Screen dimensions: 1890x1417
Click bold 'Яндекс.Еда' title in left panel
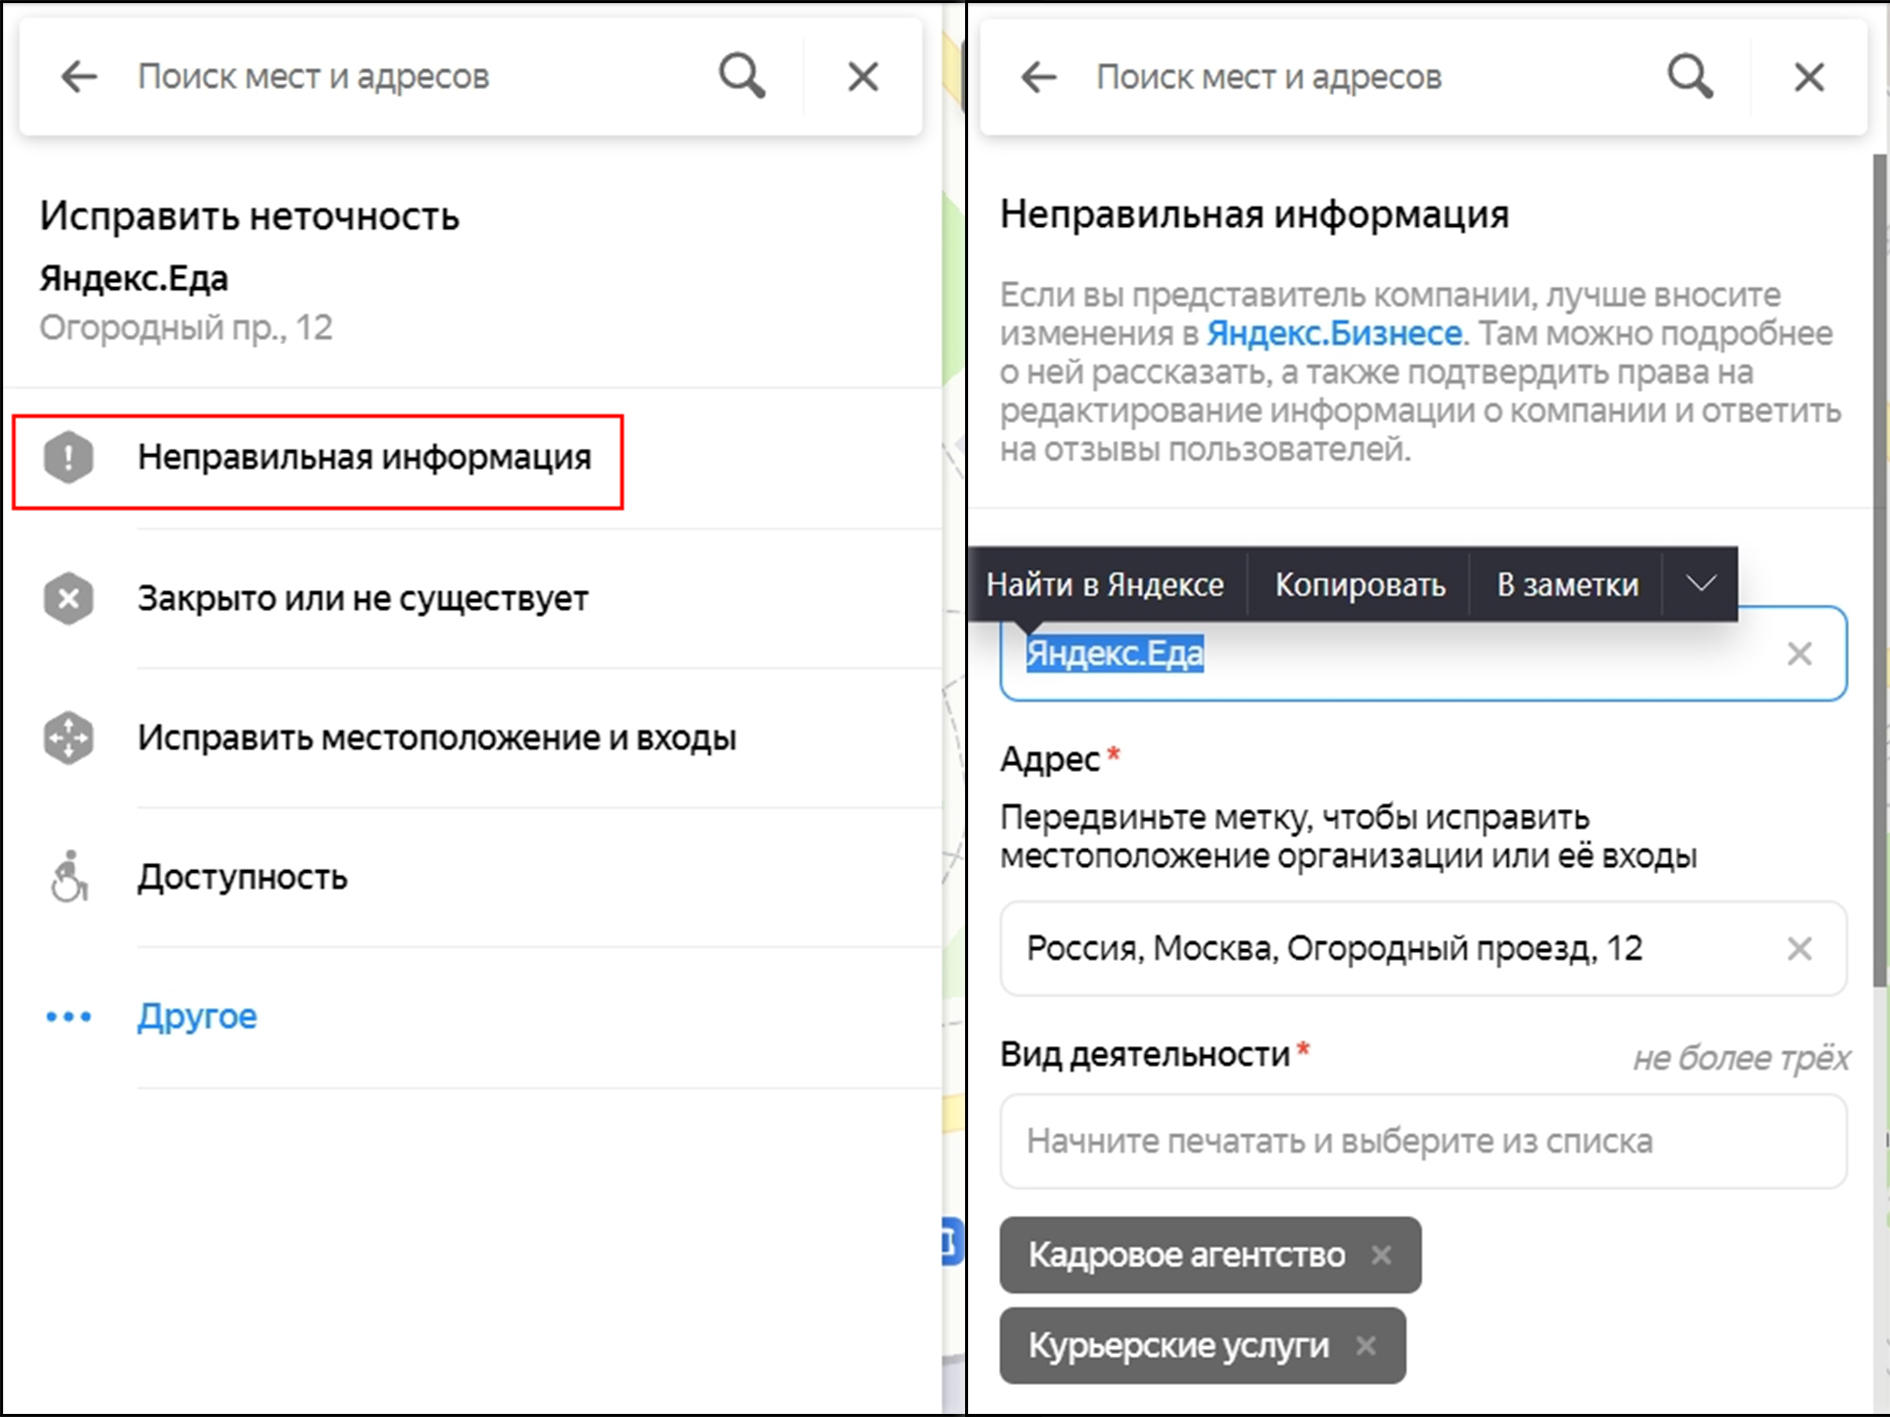click(134, 278)
